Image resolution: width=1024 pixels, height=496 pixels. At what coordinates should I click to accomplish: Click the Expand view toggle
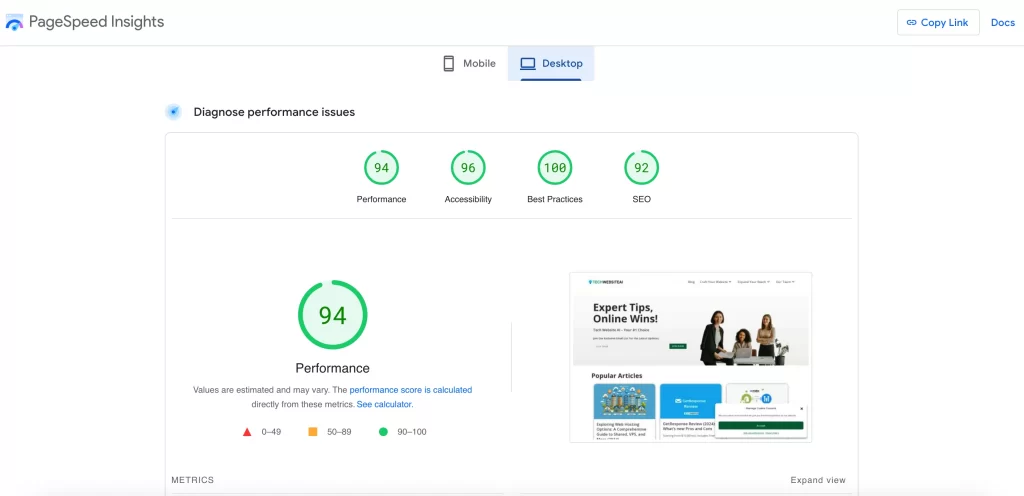tap(818, 480)
